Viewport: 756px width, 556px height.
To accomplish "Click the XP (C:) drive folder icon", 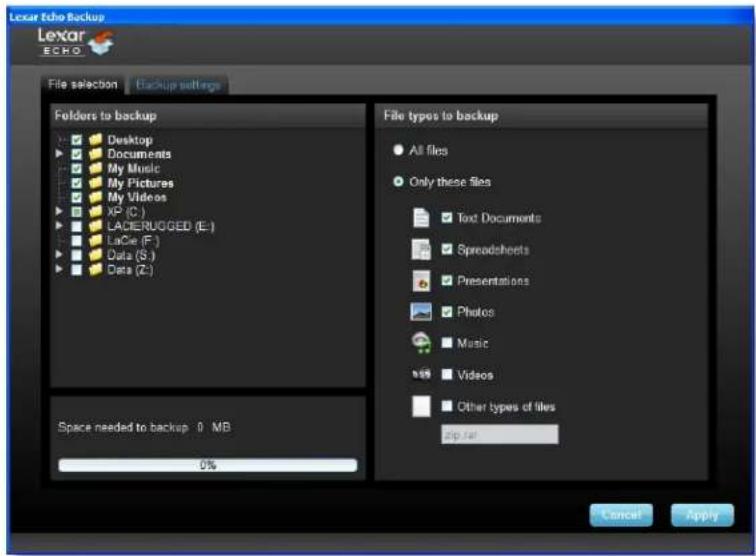I will tap(95, 211).
